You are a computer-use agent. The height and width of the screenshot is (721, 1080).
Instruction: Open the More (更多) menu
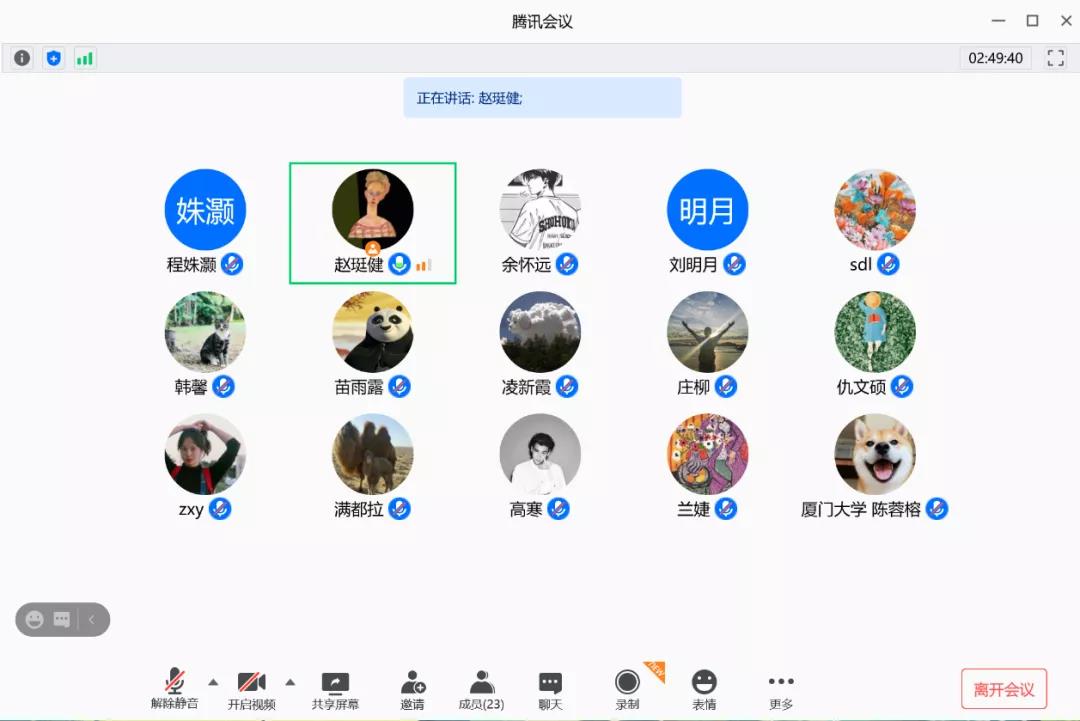click(x=781, y=690)
